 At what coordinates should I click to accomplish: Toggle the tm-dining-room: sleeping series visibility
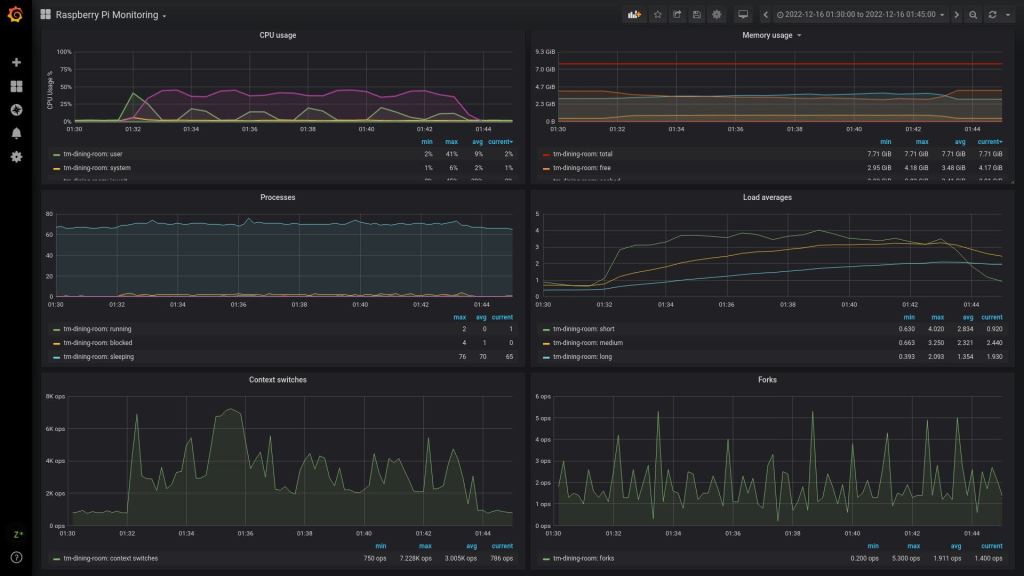[98, 357]
